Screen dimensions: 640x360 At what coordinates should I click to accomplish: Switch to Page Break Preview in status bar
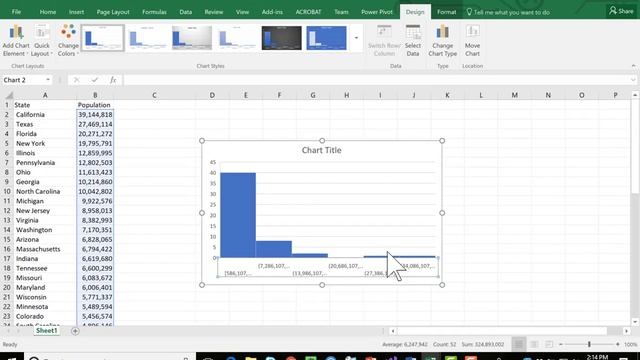point(549,344)
